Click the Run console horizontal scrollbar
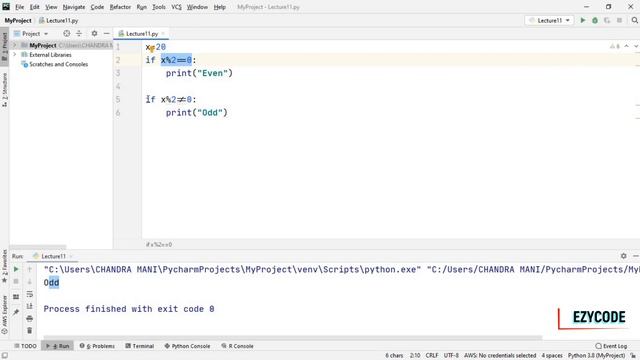This screenshot has height=360, width=640. 293,338
